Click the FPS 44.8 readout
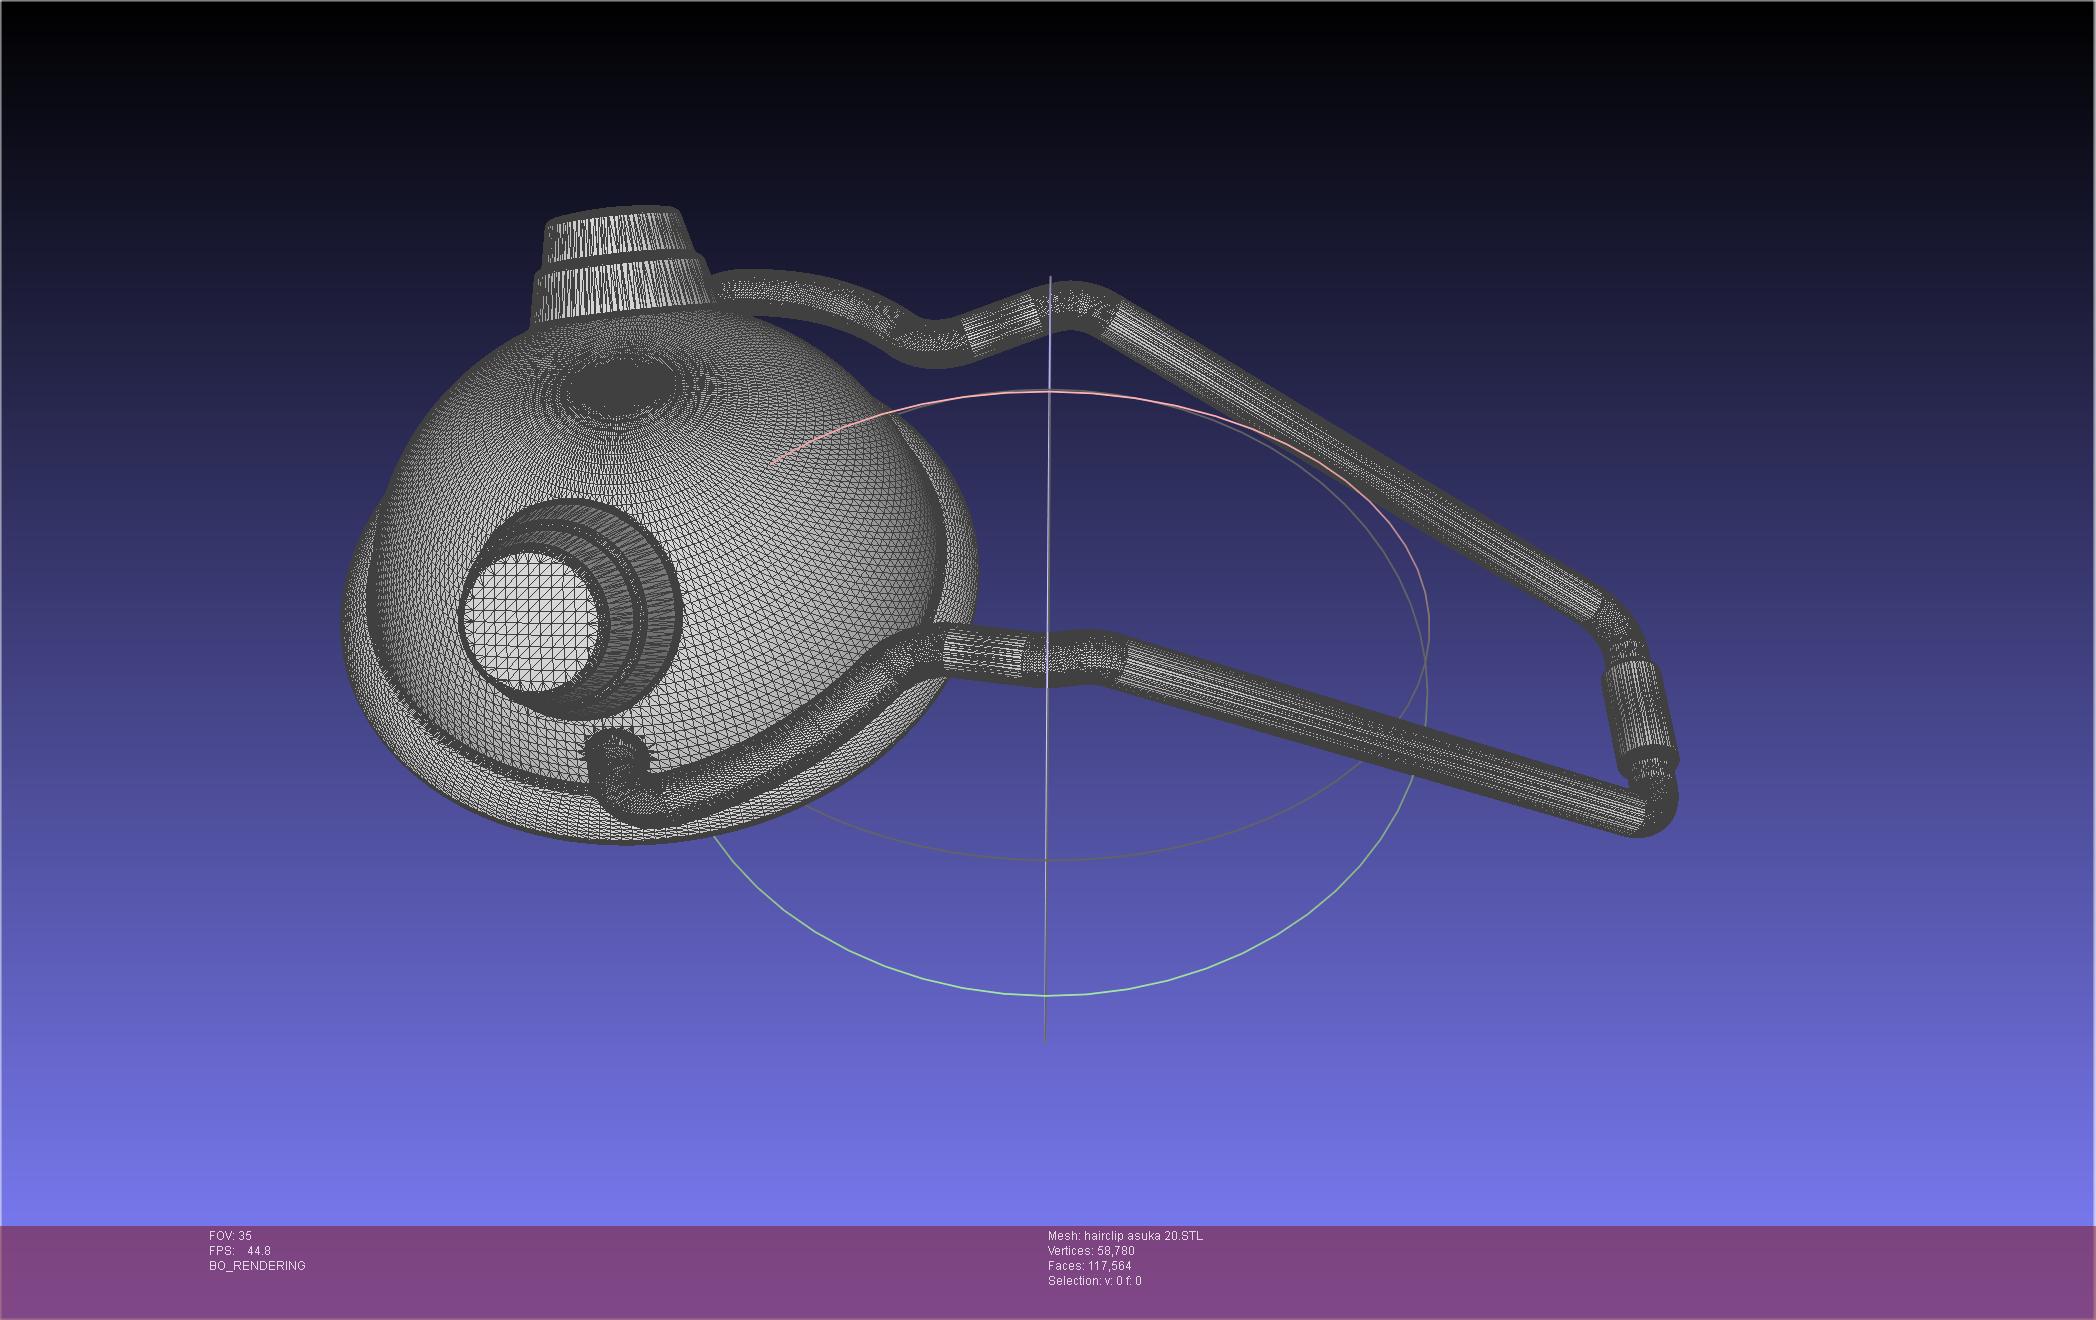This screenshot has height=1320, width=2096. pos(240,1251)
